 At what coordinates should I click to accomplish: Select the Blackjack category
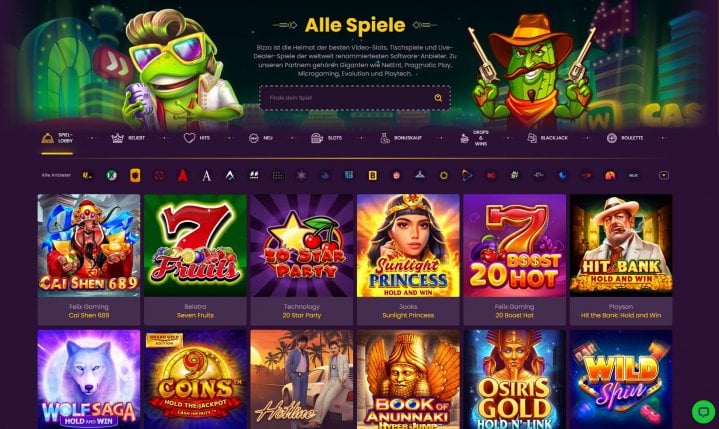tap(547, 138)
